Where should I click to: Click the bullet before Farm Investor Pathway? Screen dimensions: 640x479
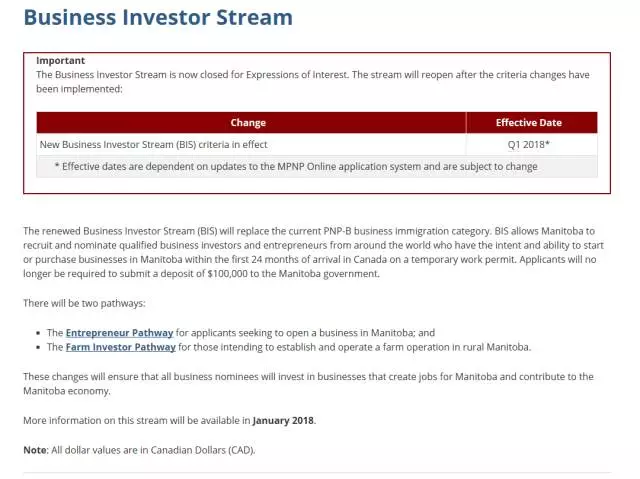37,347
